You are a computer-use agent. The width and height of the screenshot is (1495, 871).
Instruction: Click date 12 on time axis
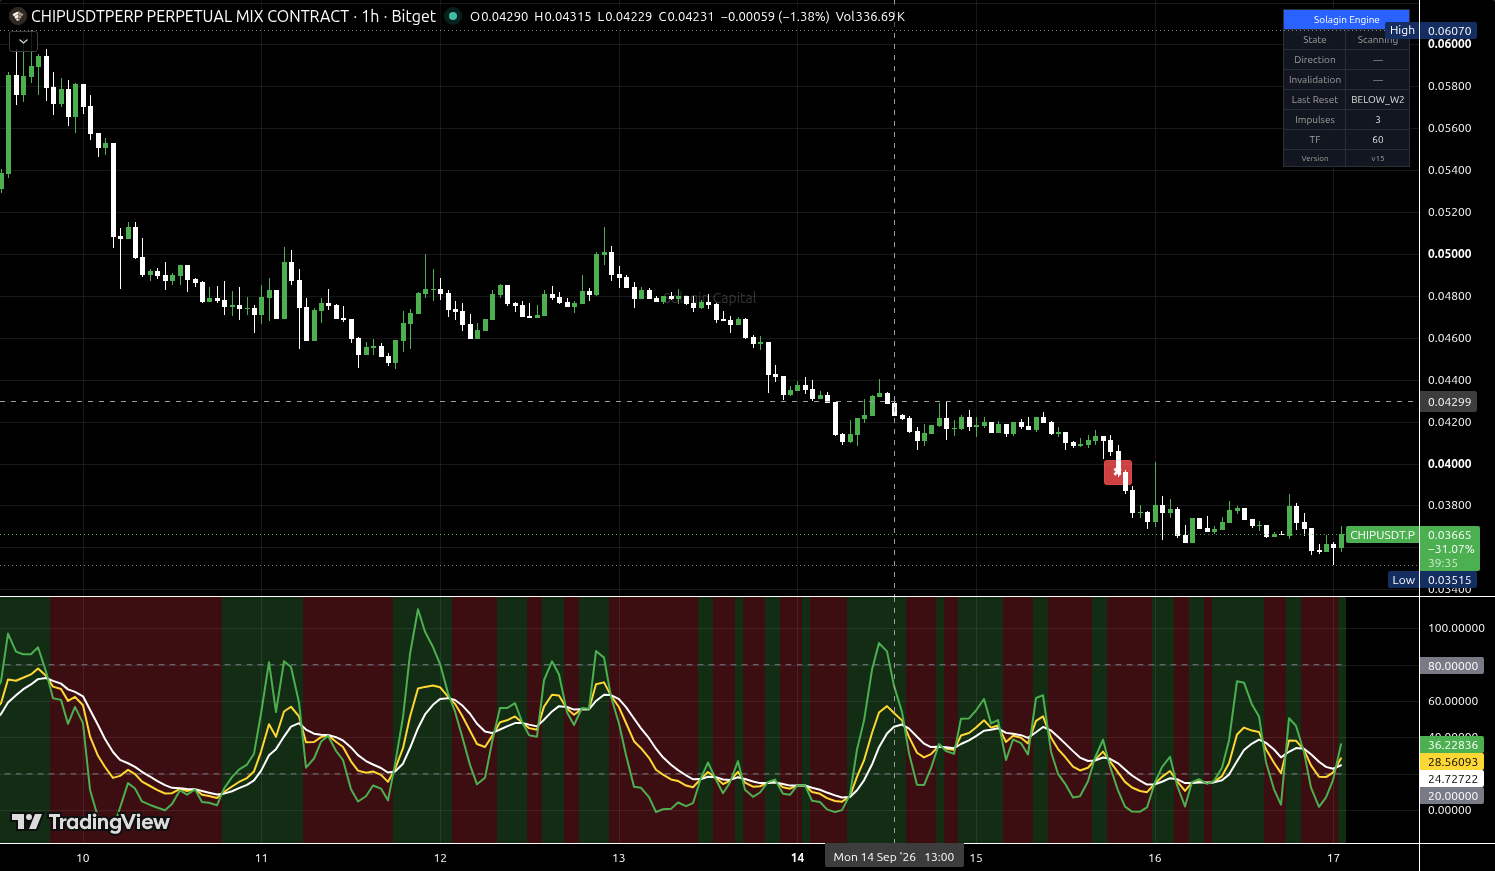click(x=440, y=858)
